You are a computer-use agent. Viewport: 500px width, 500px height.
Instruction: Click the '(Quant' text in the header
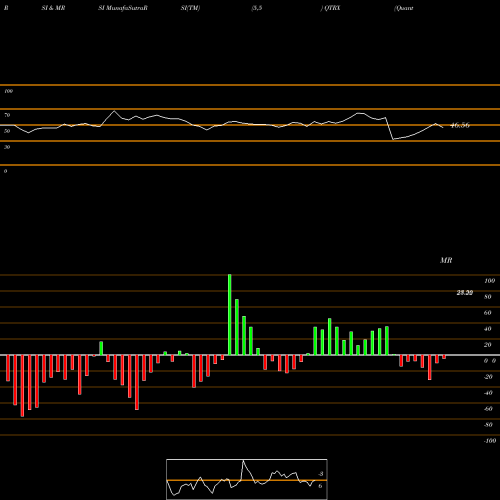404,8
